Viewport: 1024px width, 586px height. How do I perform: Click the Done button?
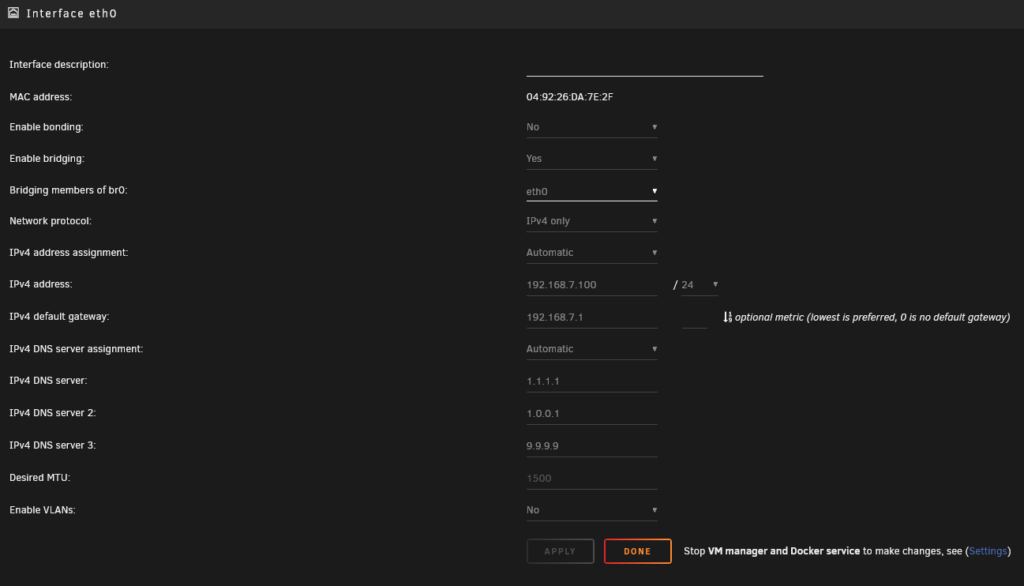637,551
